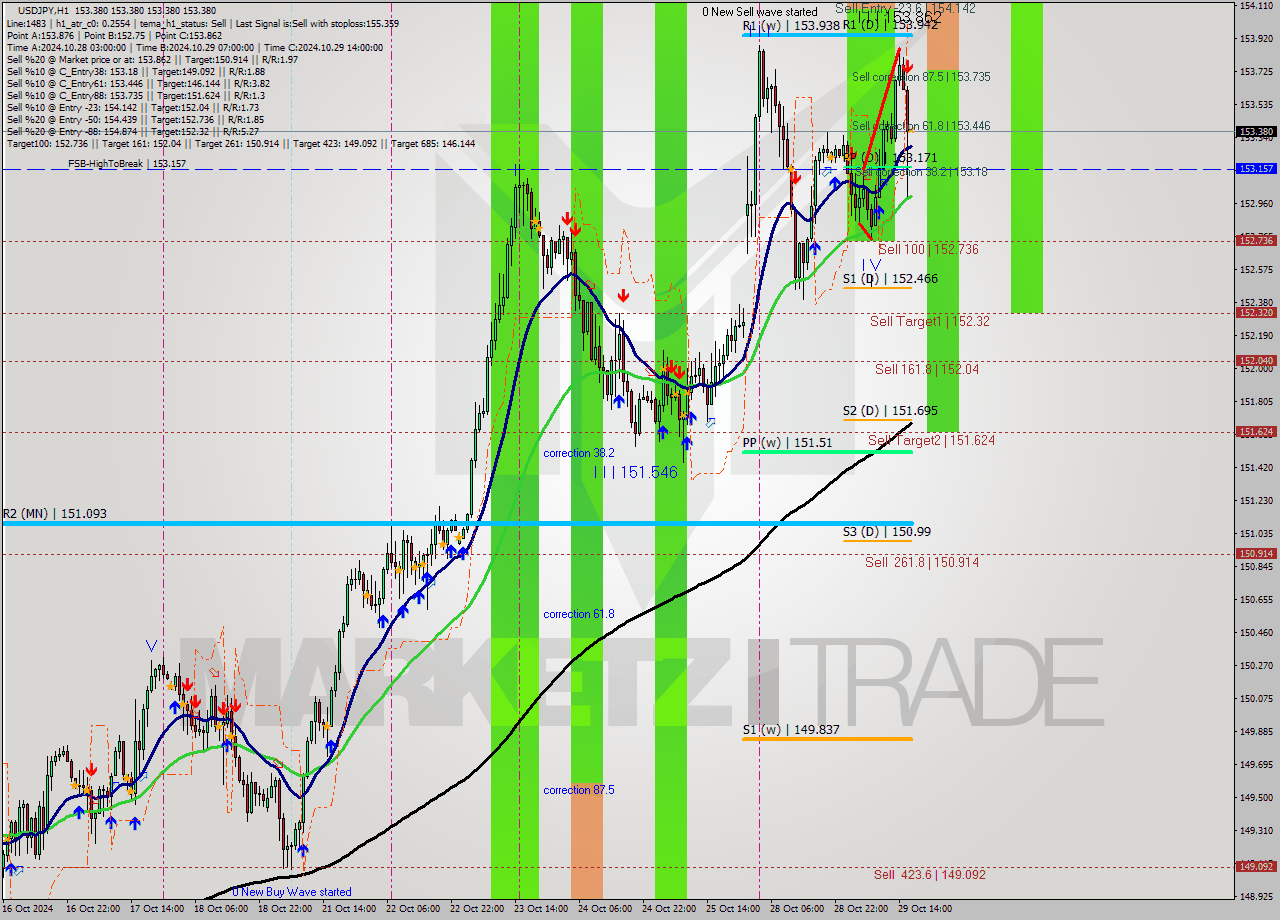Screen dimensions: 1280x920
Task: Click the red 152.320 price axis tag
Action: point(1256,313)
